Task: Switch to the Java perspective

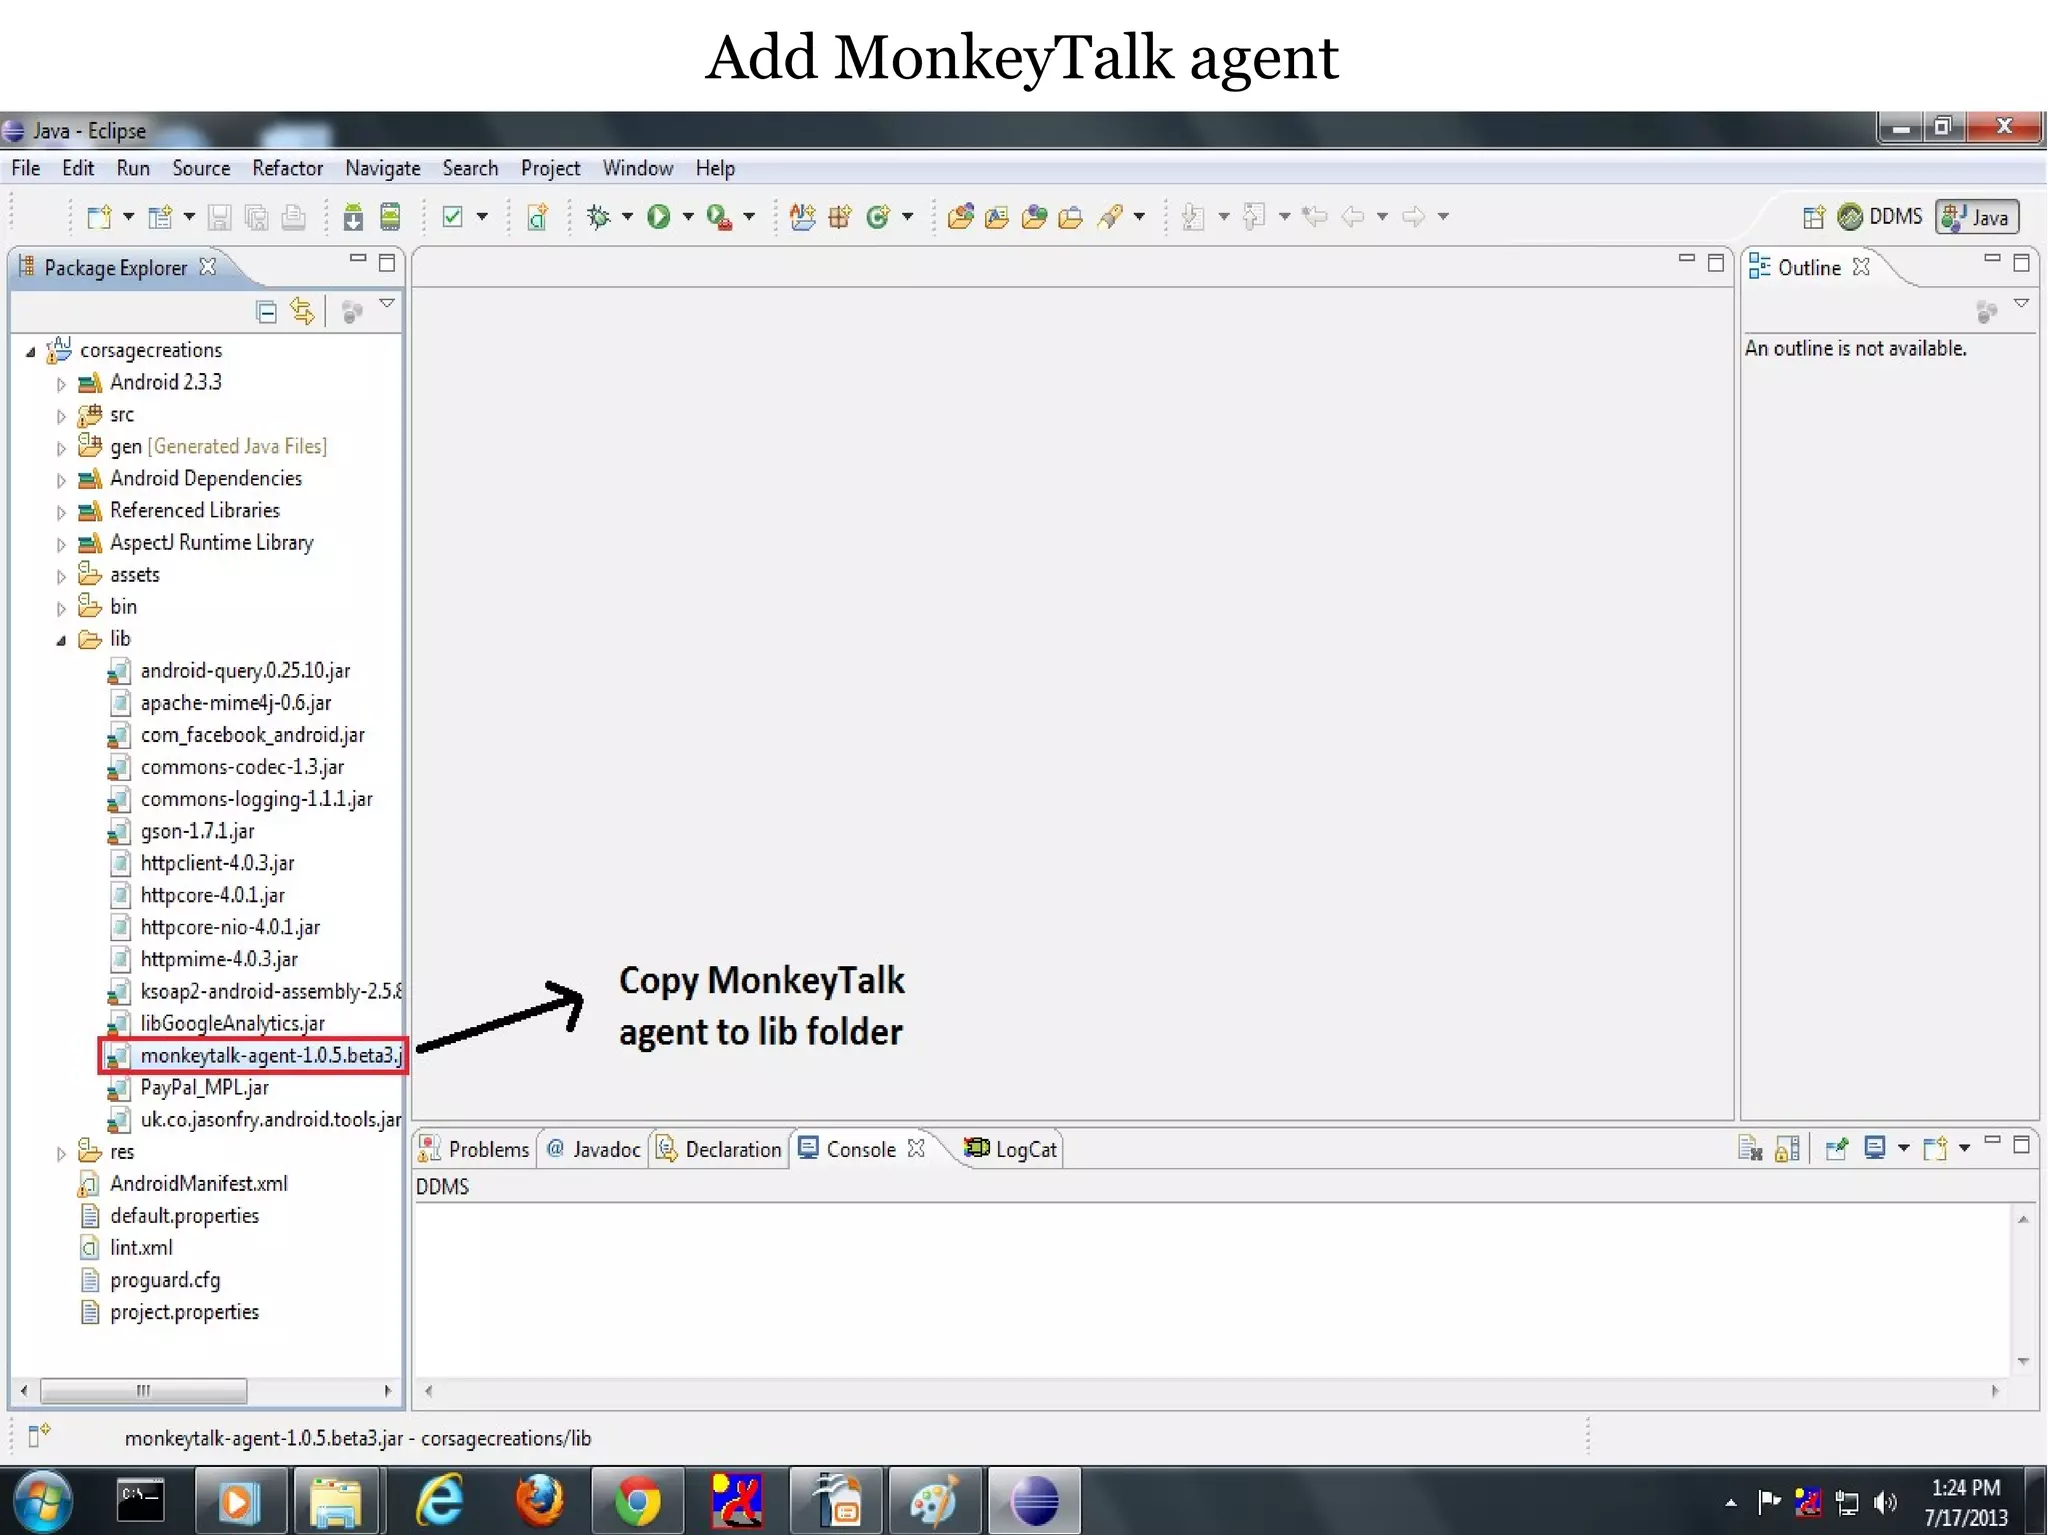Action: 1976,217
